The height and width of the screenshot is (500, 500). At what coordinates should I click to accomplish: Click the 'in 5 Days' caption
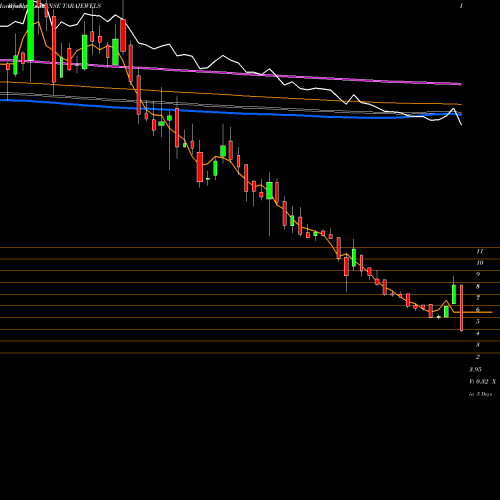(x=481, y=394)
